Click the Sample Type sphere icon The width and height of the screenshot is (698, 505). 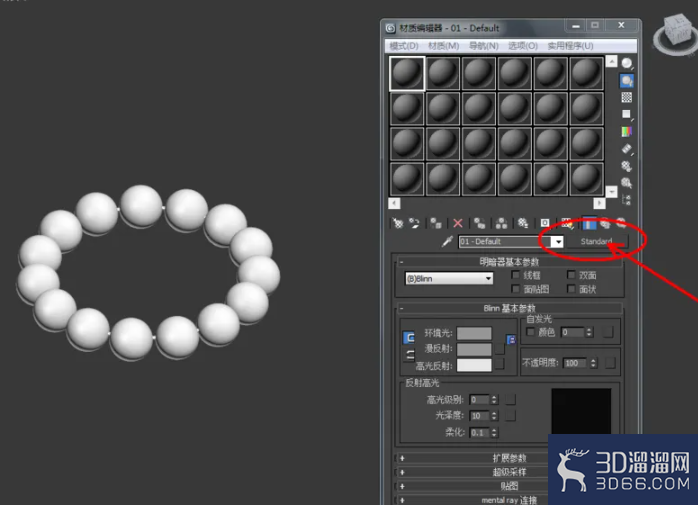pyautogui.click(x=627, y=63)
